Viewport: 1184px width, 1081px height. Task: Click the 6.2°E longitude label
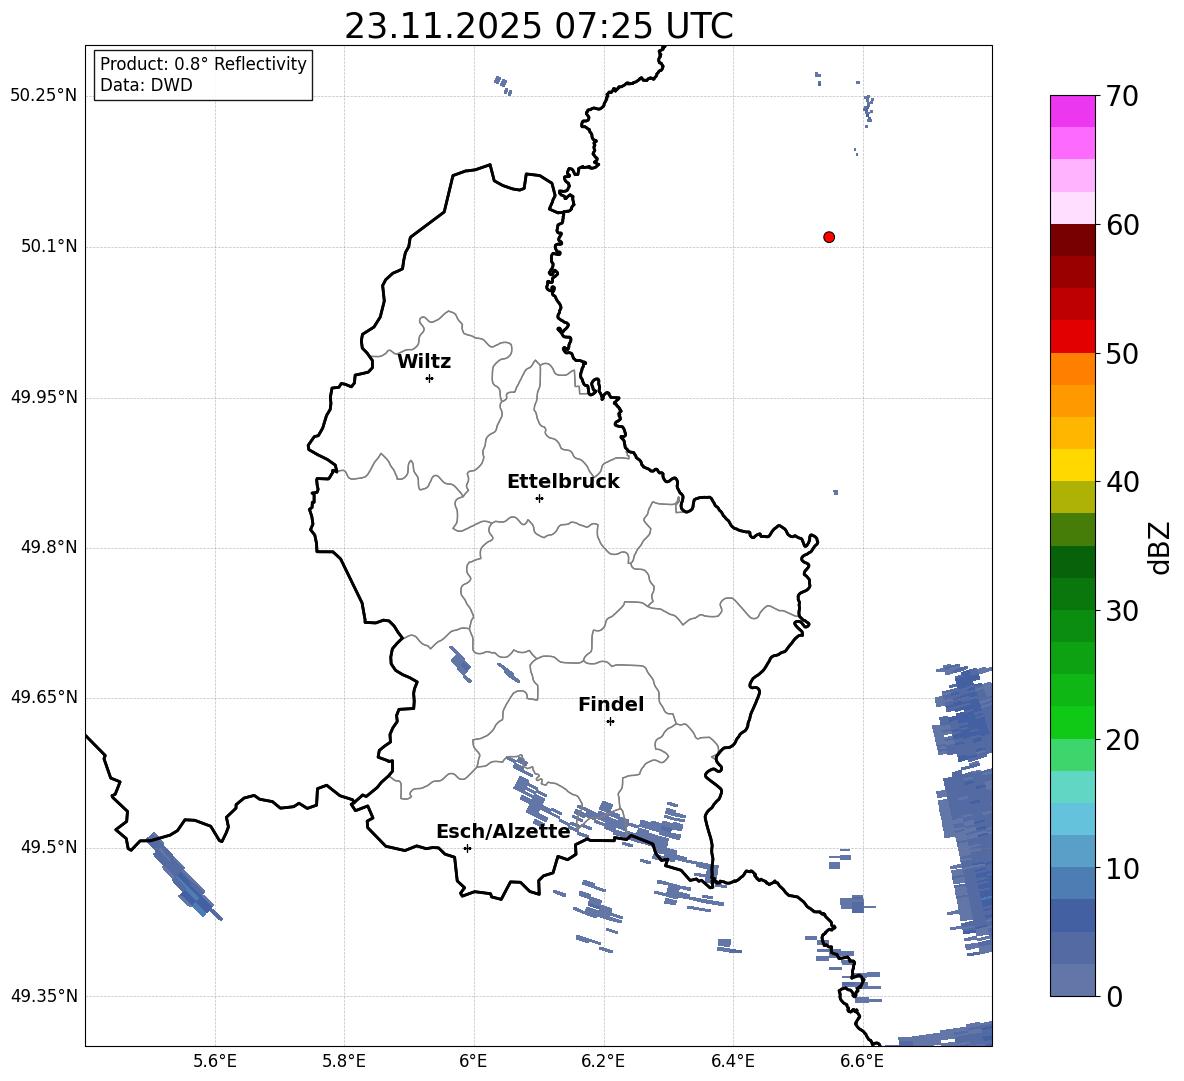[x=603, y=1061]
